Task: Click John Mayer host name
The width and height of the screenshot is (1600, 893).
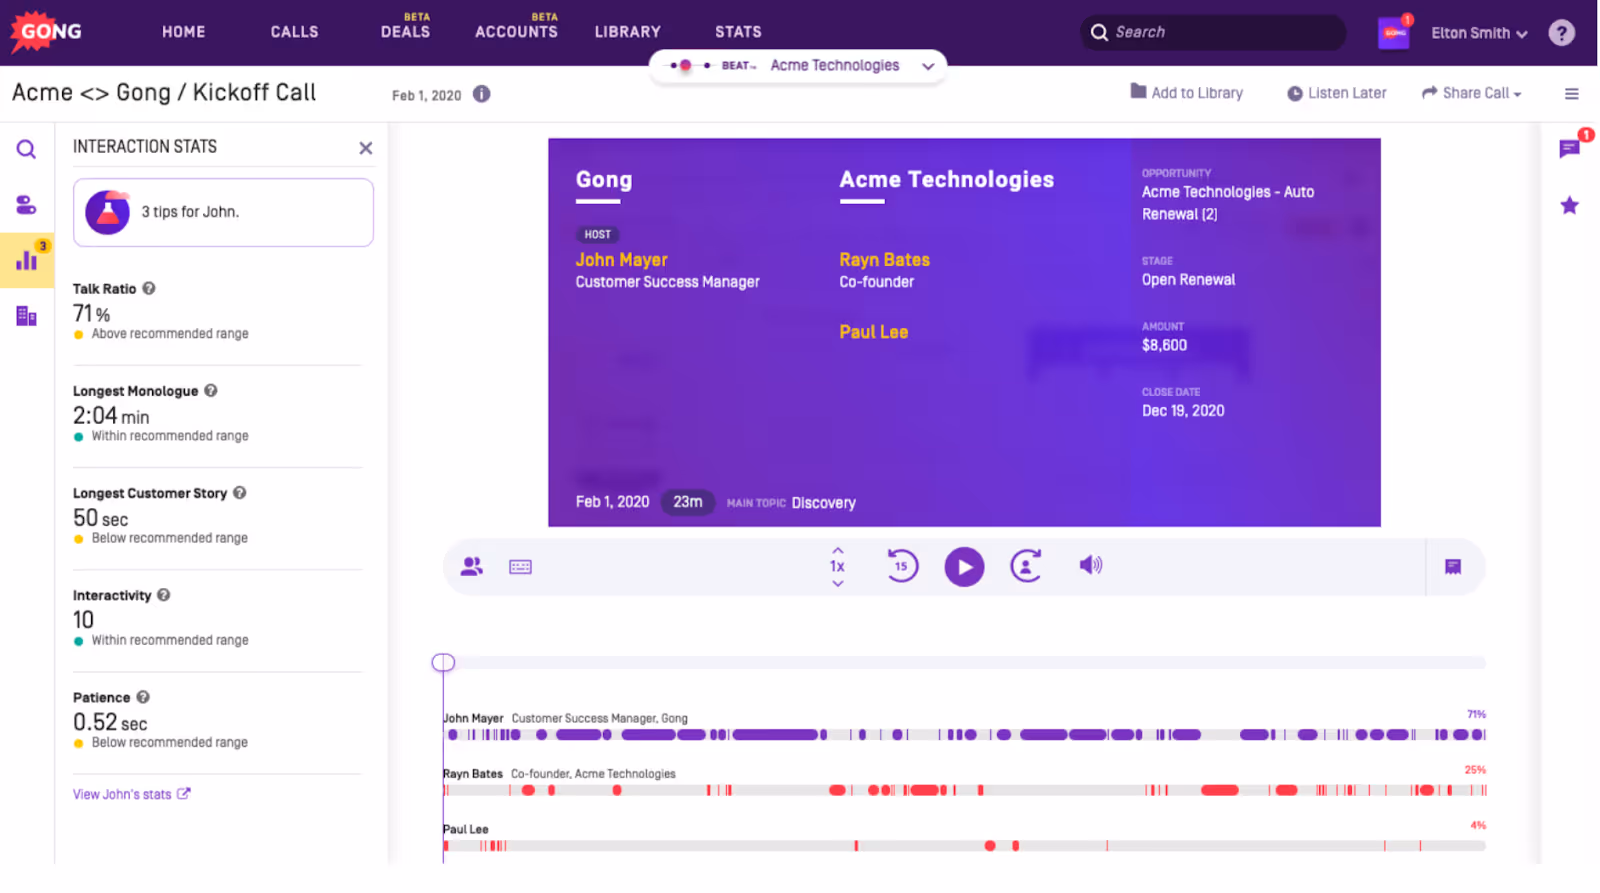Action: 621,260
